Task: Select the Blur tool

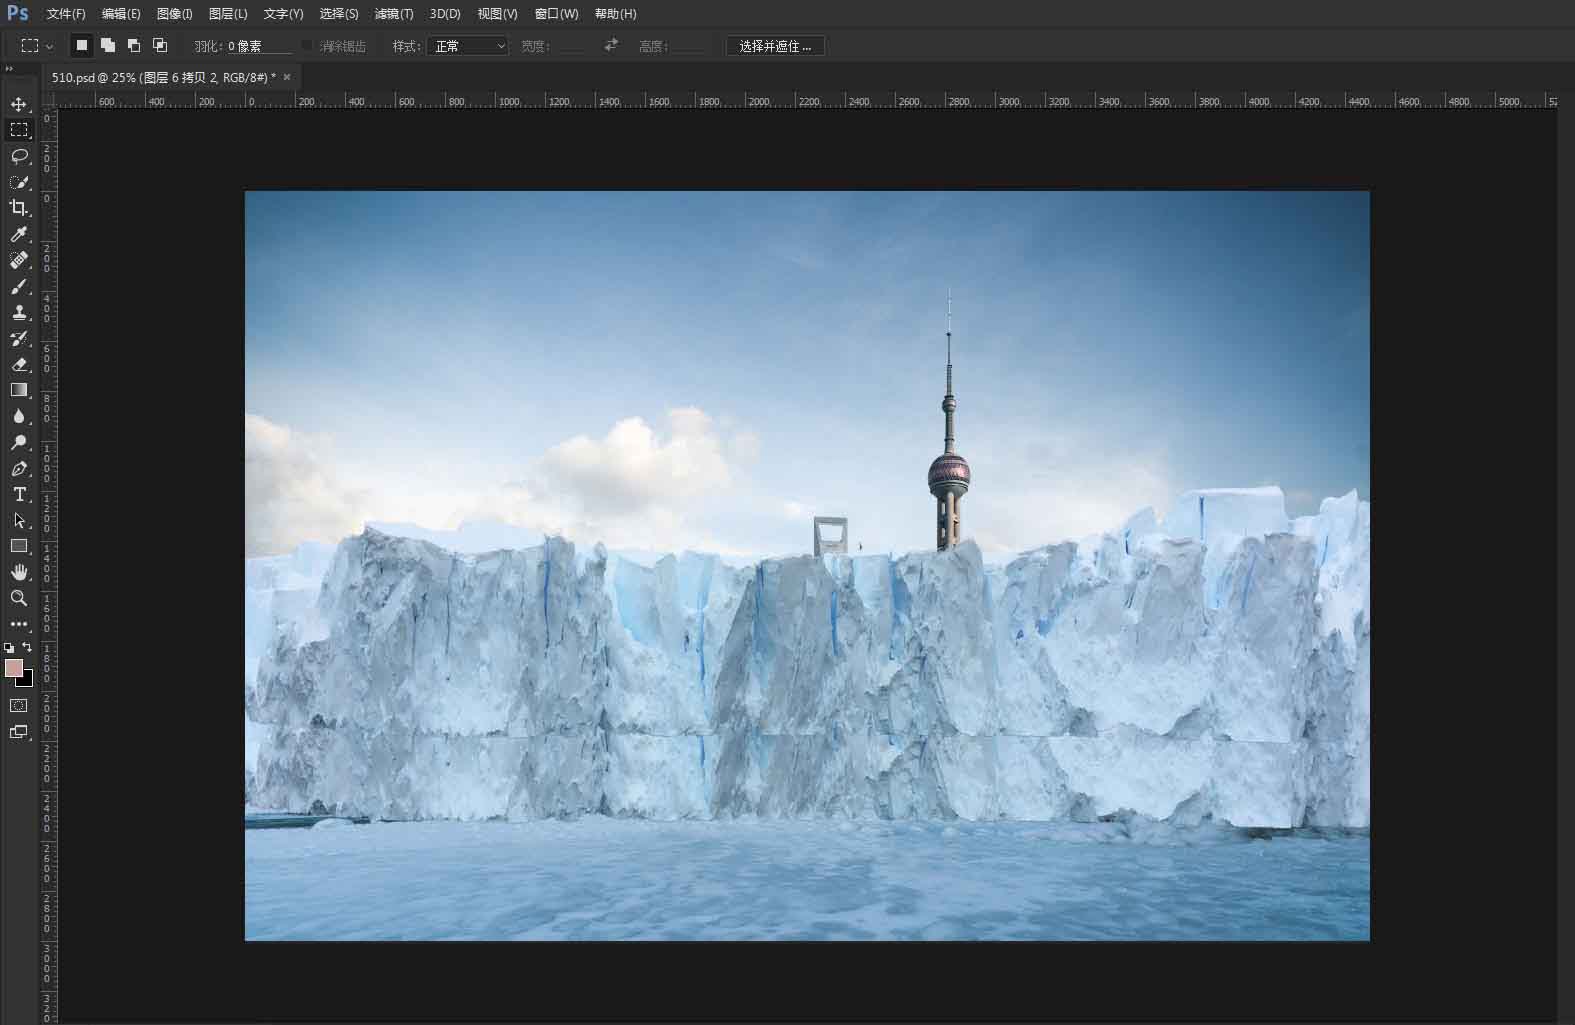Action: [19, 416]
